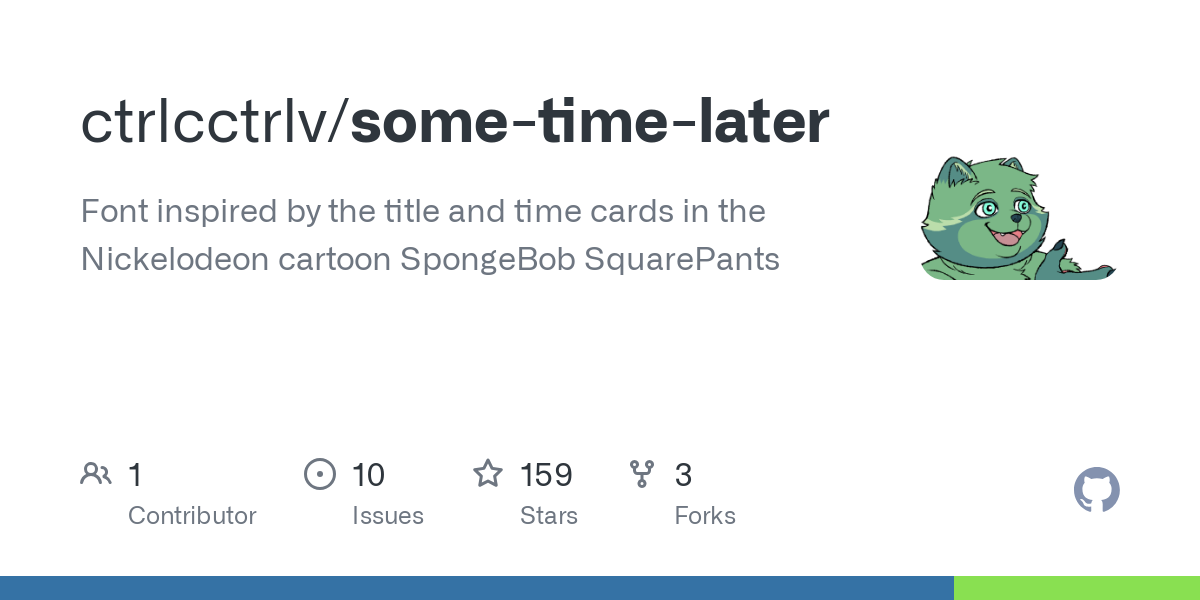Select the description line starting "Font inspired"
Viewport: 1200px width, 600px height.
(422, 212)
